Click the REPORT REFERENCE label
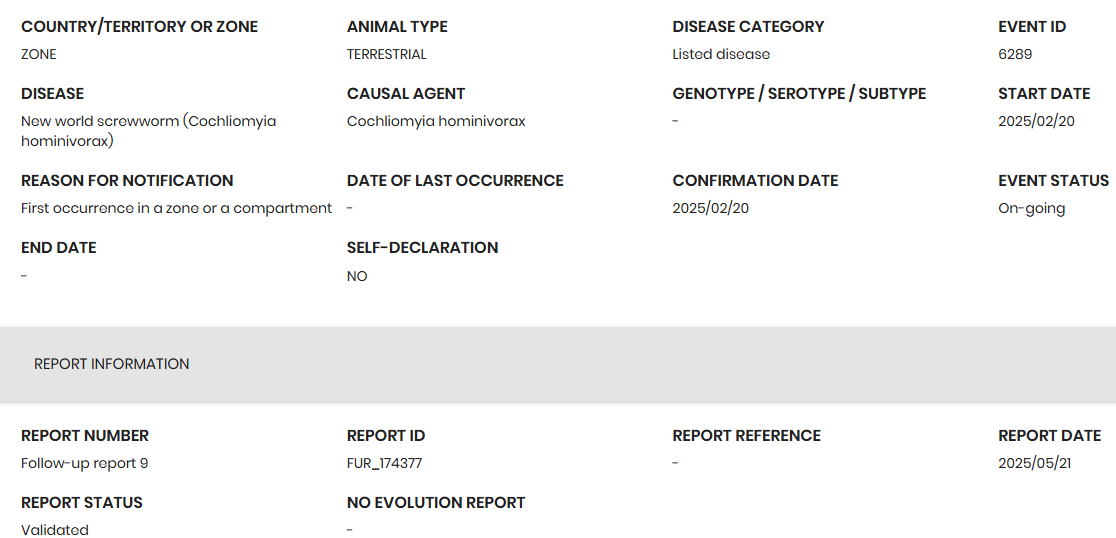1116x538 pixels. click(746, 436)
